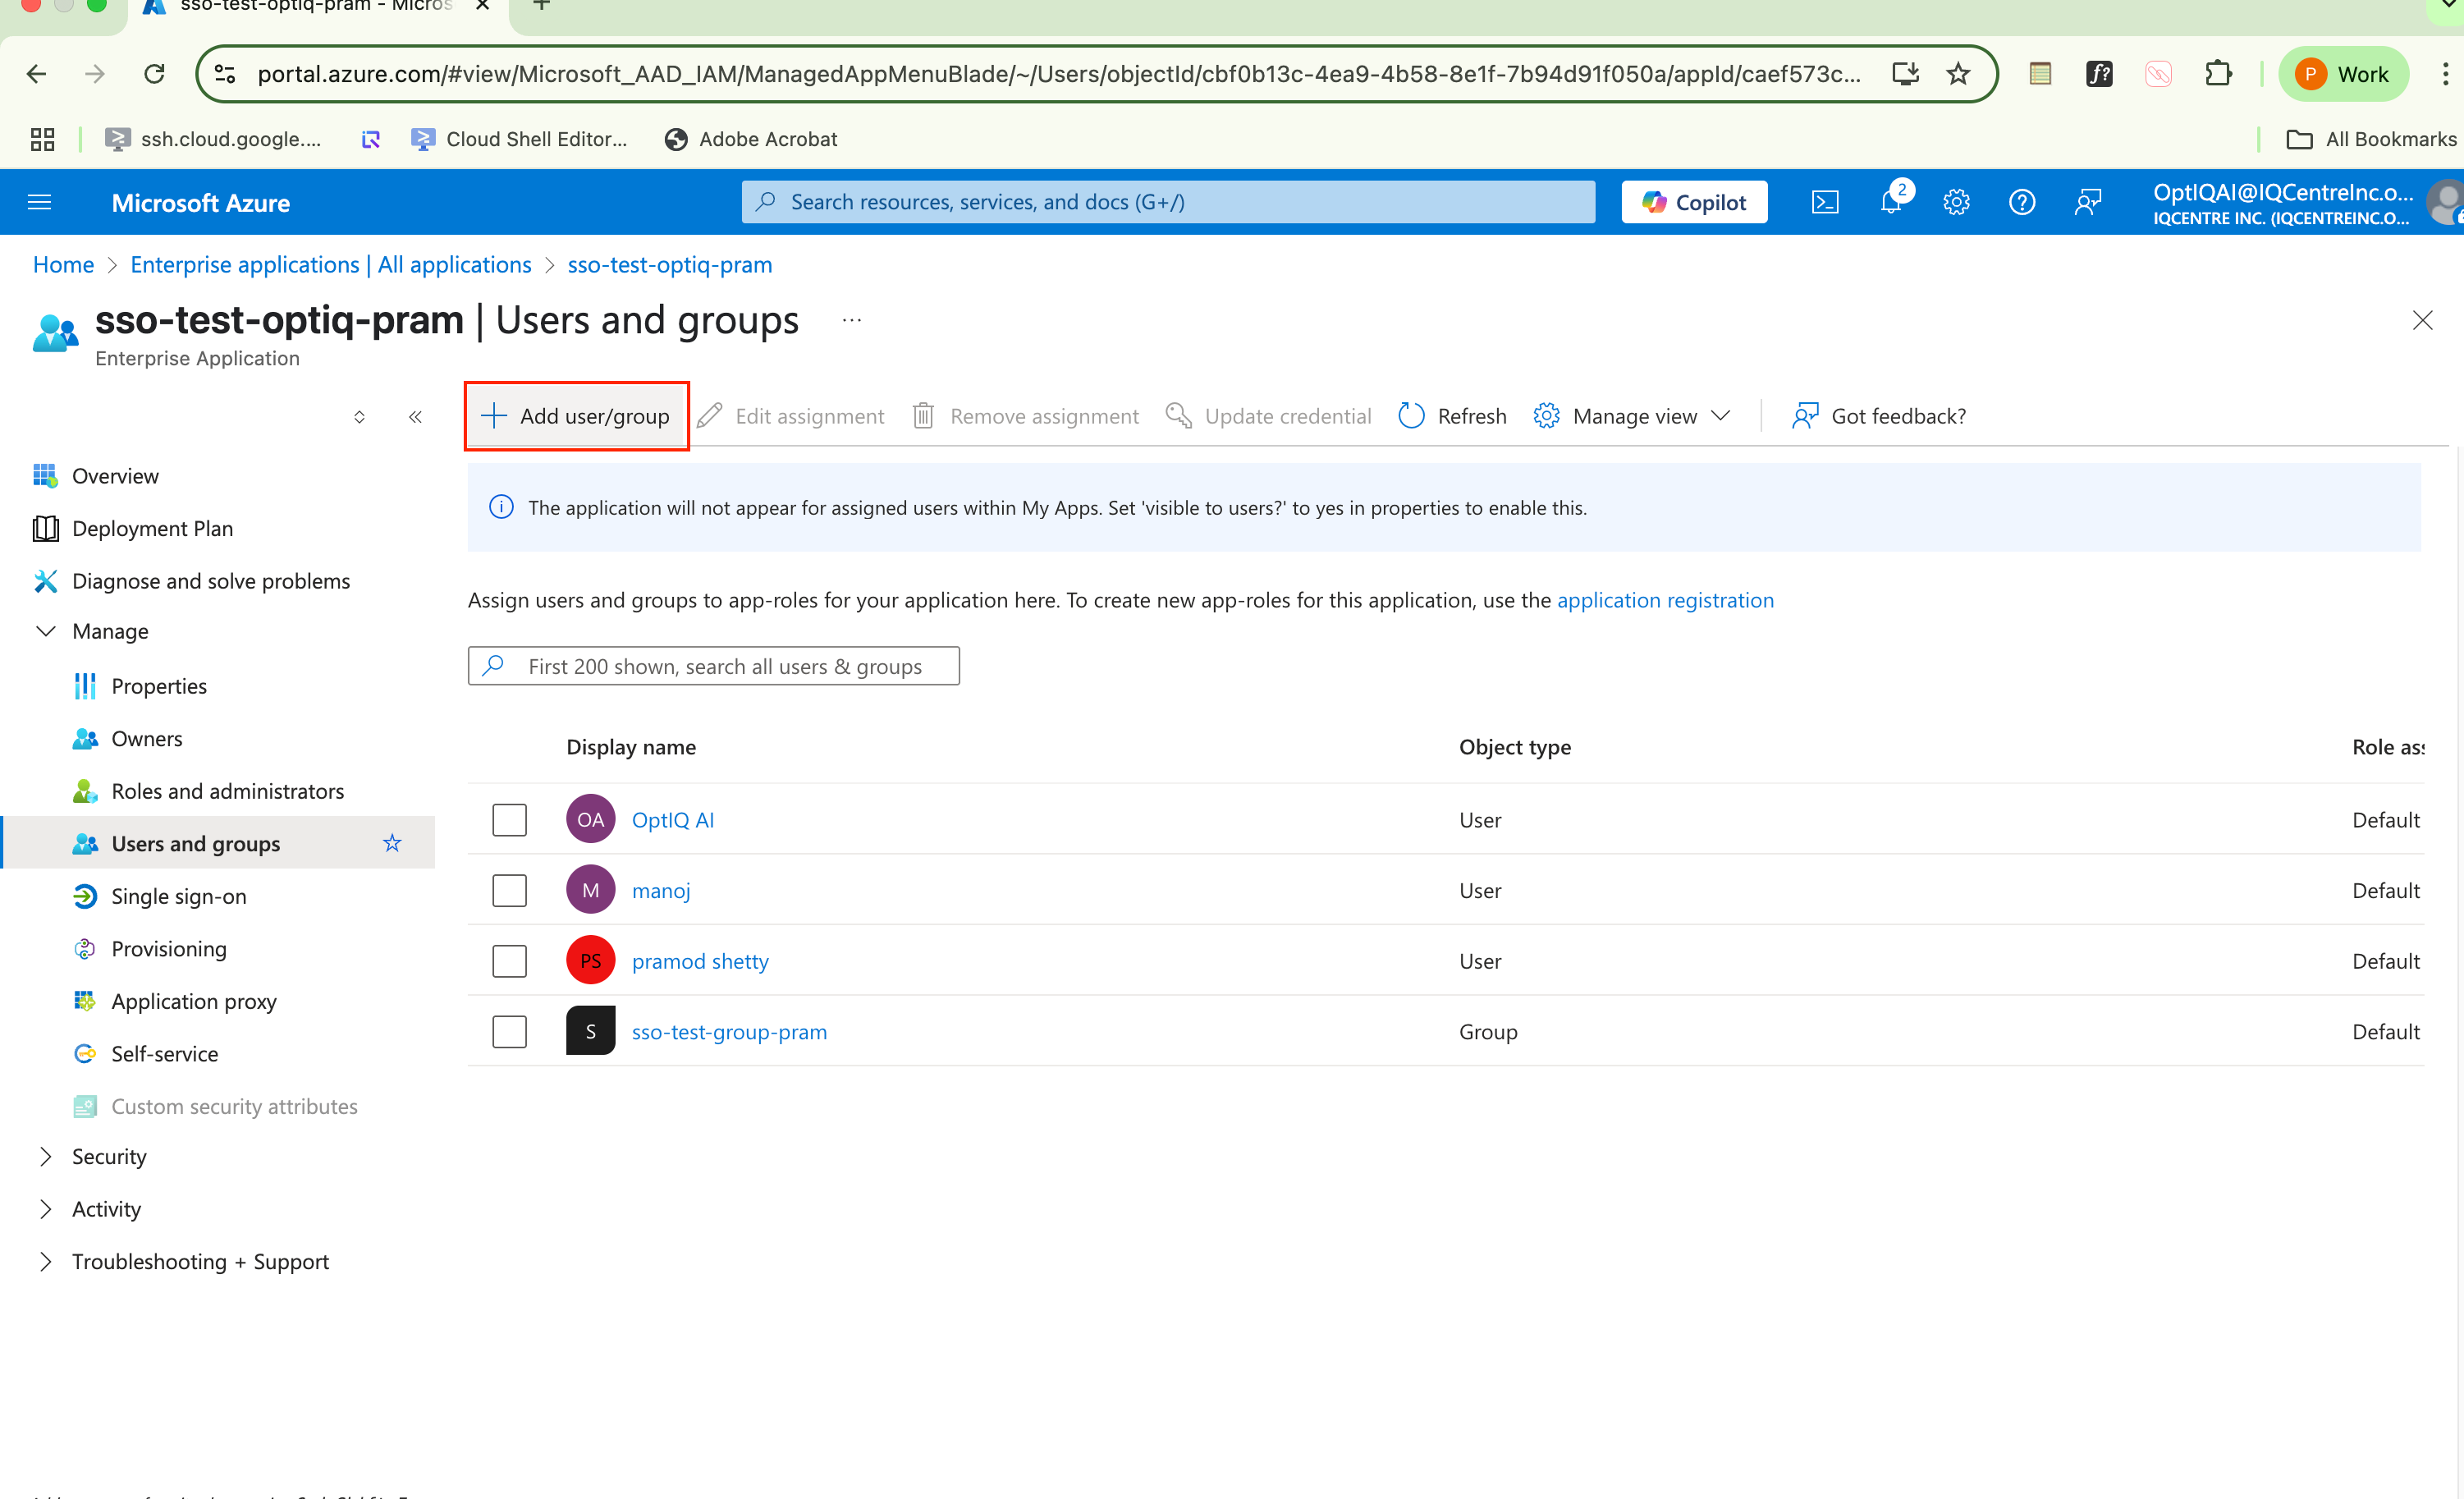Screen dimensions: 2464x1499
Task: Open the Adobe Acrobat bookmark
Action: (x=751, y=139)
